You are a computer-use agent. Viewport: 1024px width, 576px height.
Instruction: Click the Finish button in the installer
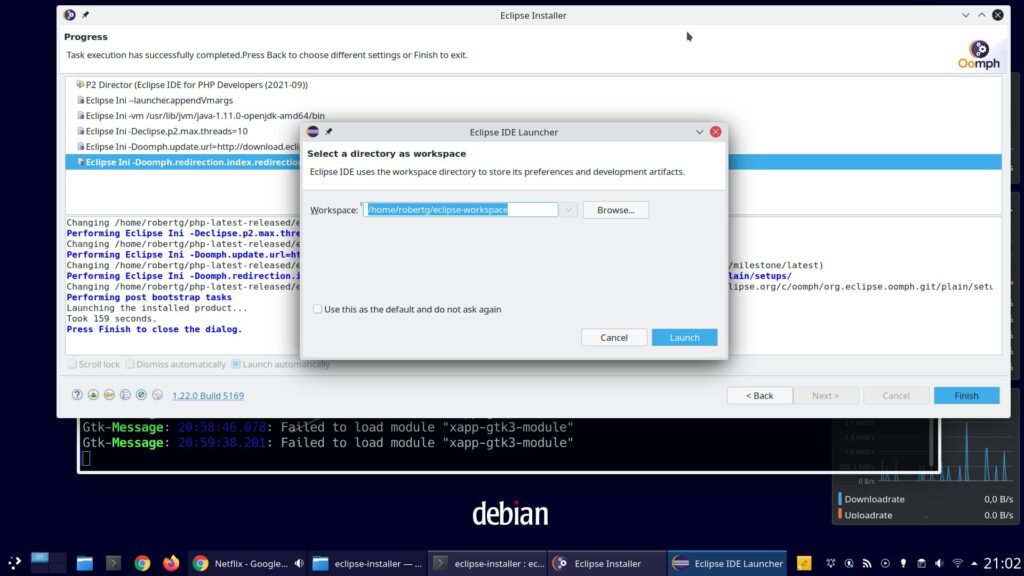966,395
